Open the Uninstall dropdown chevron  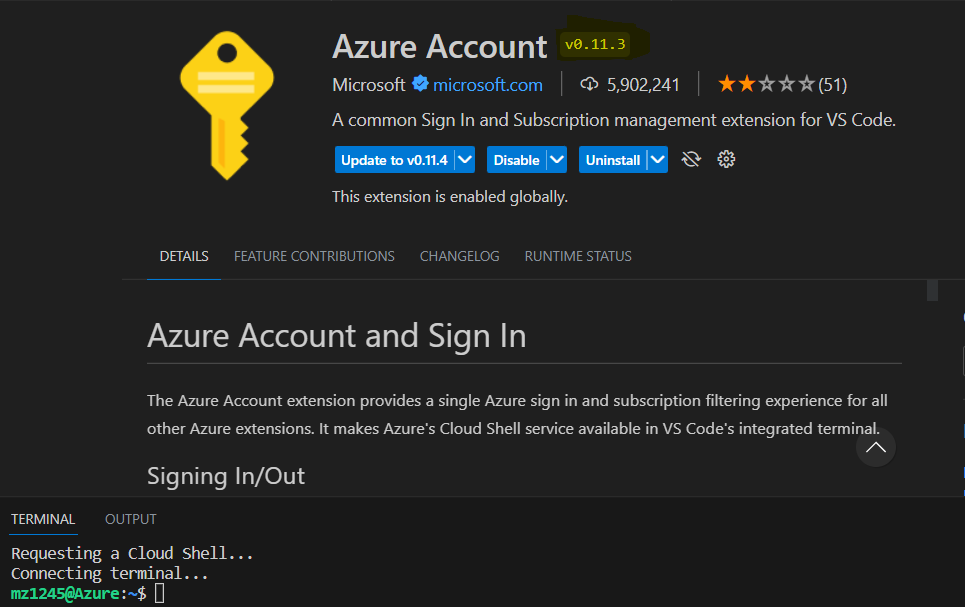656,159
